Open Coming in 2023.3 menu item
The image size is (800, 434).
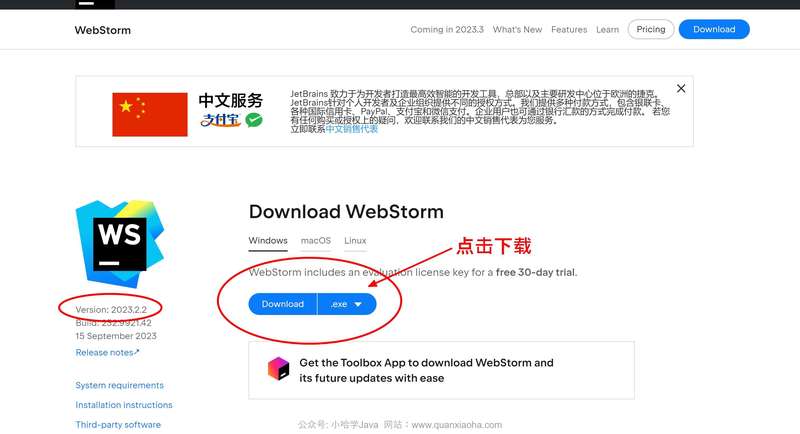pos(447,30)
